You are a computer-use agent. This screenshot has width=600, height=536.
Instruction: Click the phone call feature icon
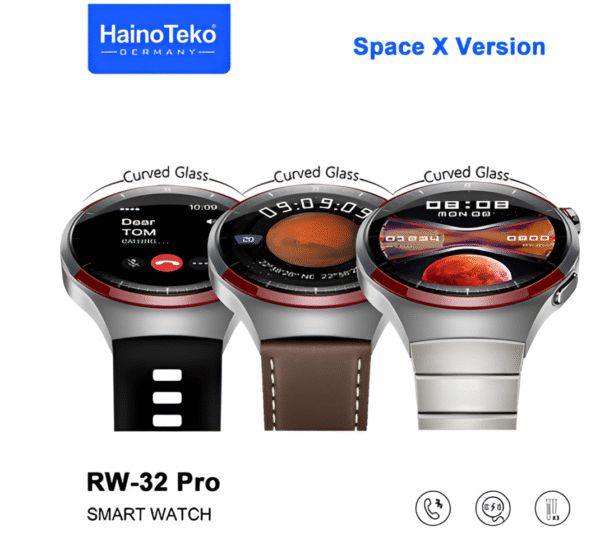[x=433, y=508]
